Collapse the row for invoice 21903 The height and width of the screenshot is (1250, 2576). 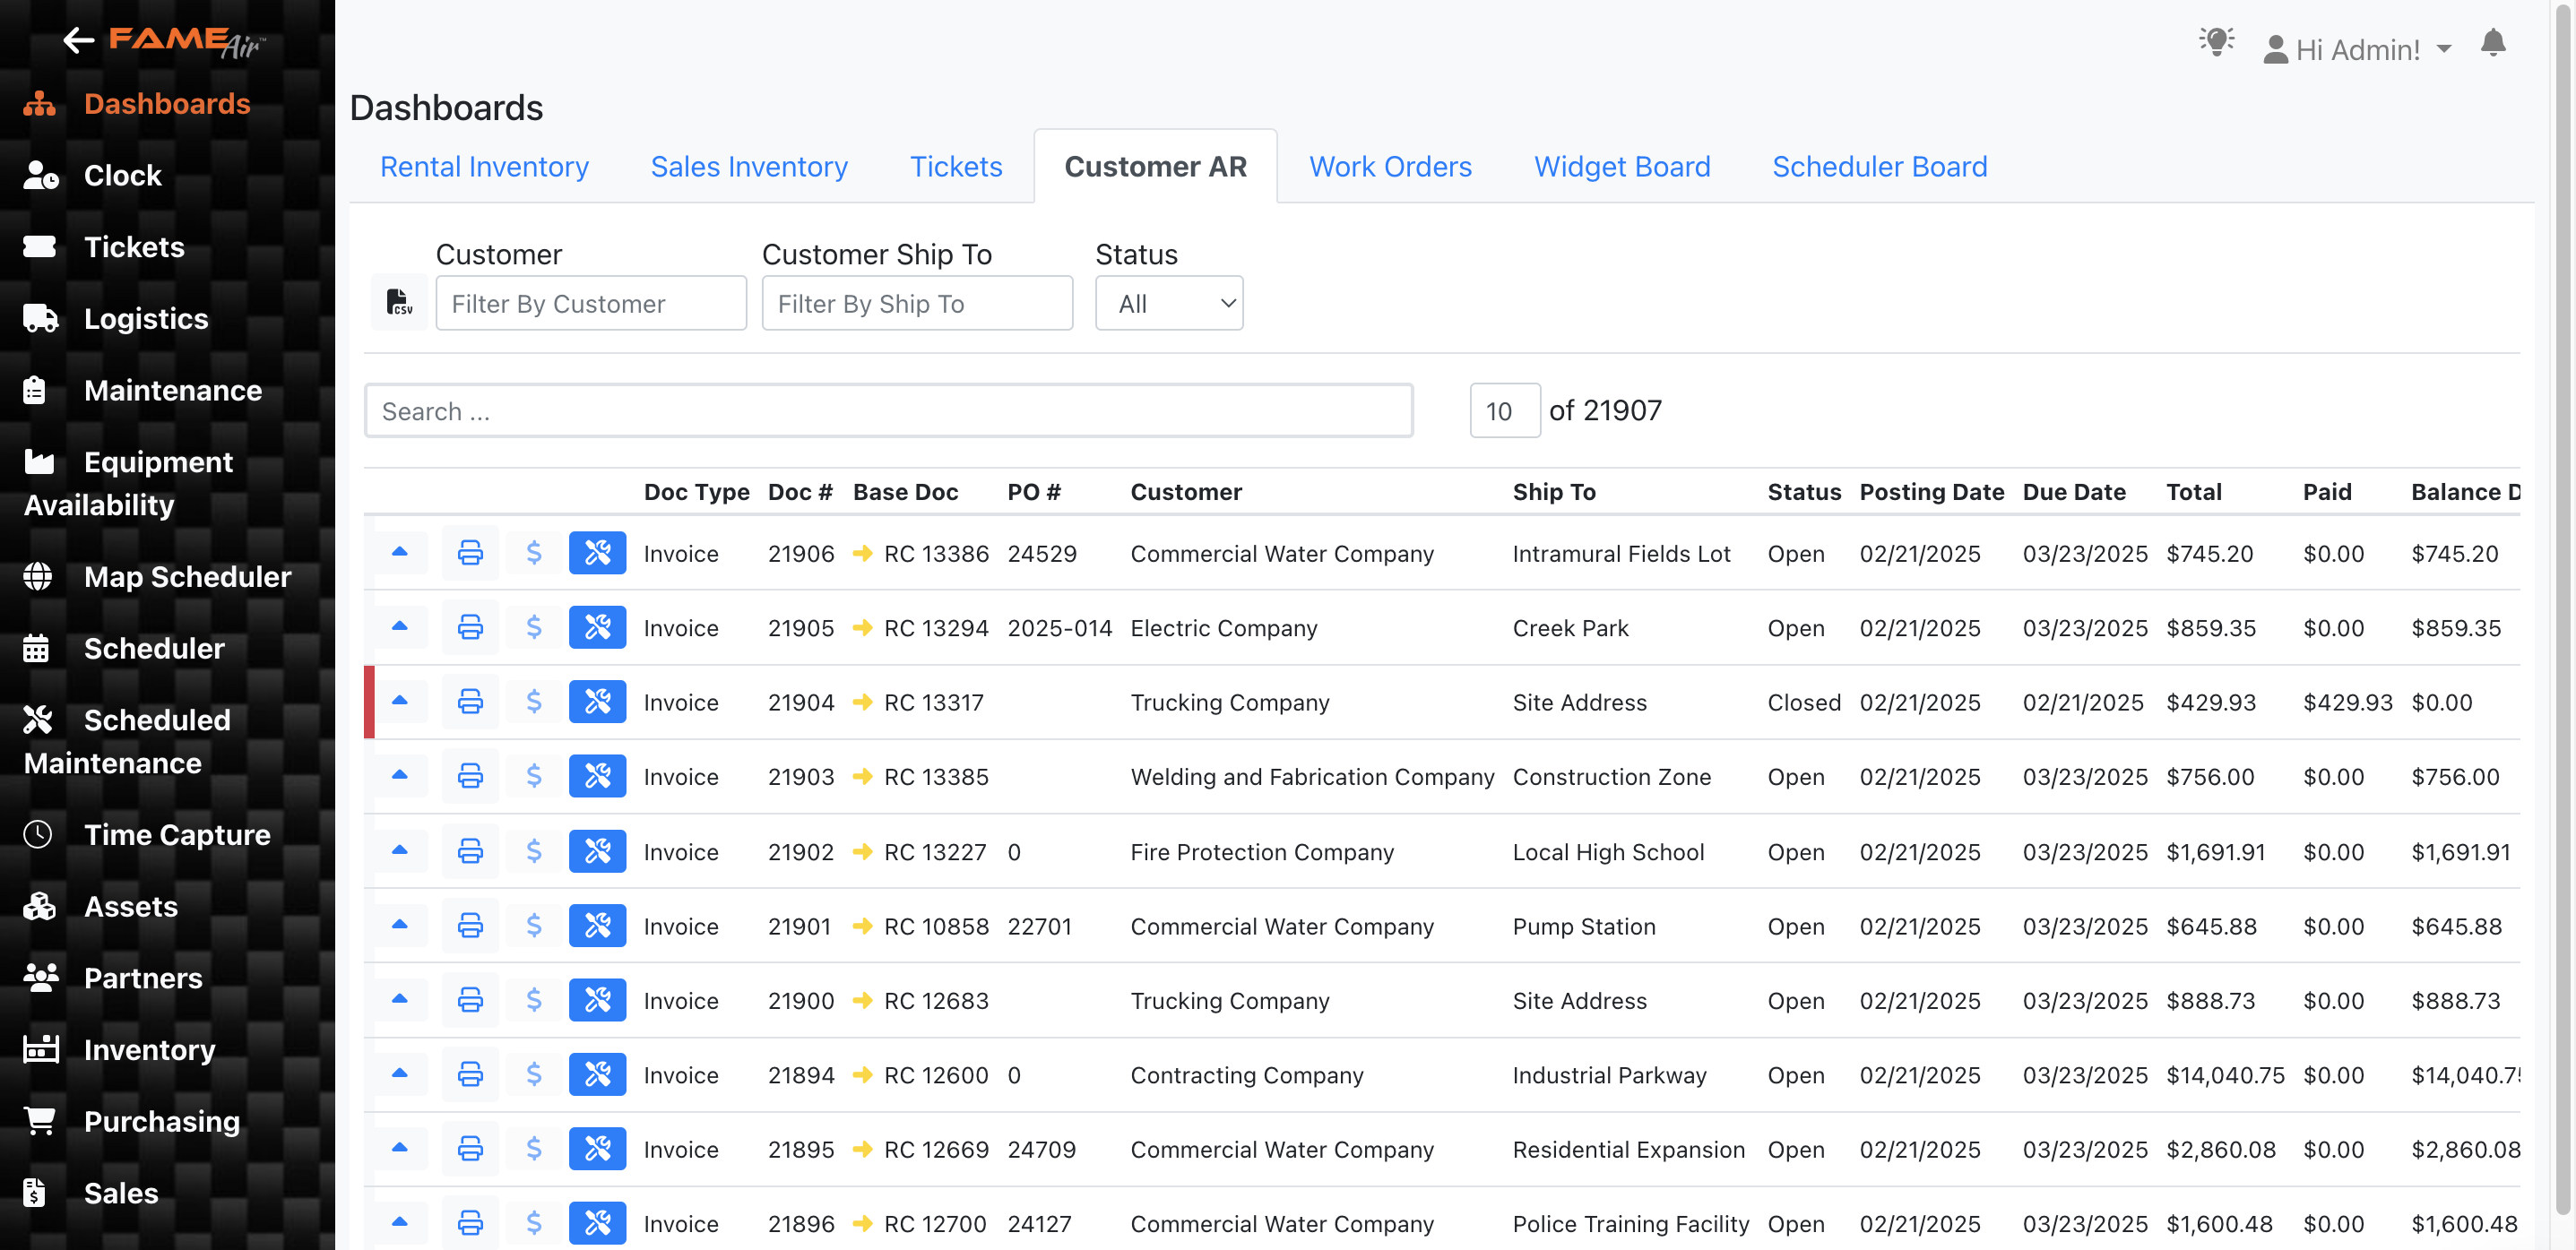401,775
